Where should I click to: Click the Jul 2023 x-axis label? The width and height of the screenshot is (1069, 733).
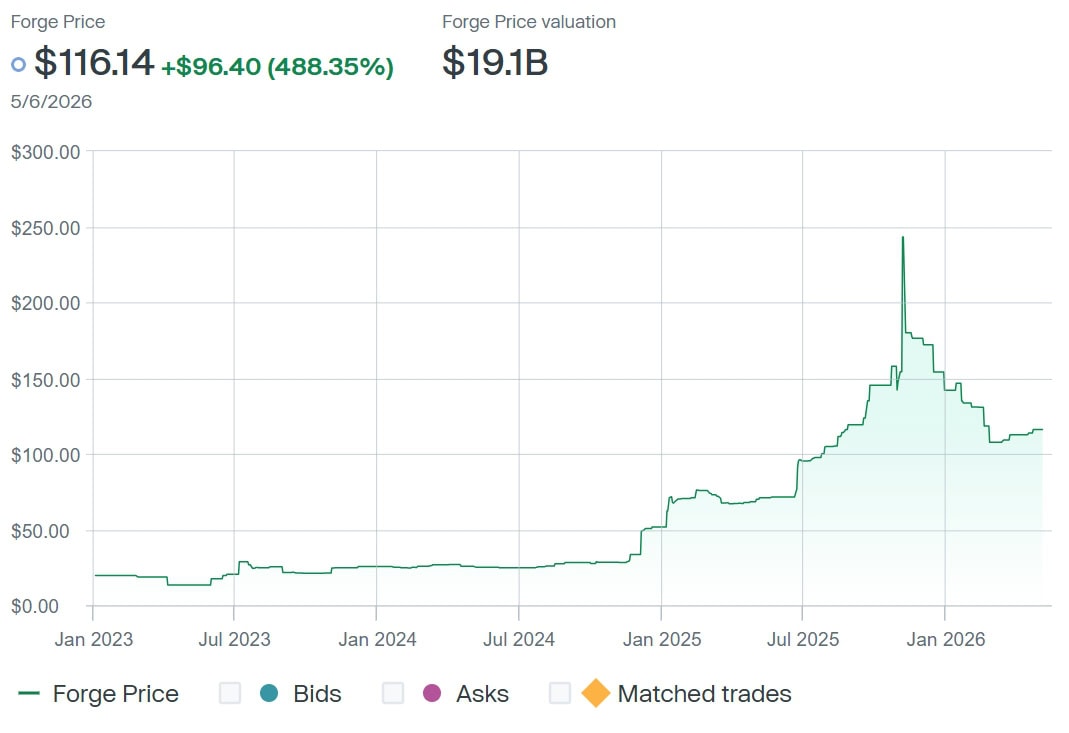[235, 640]
